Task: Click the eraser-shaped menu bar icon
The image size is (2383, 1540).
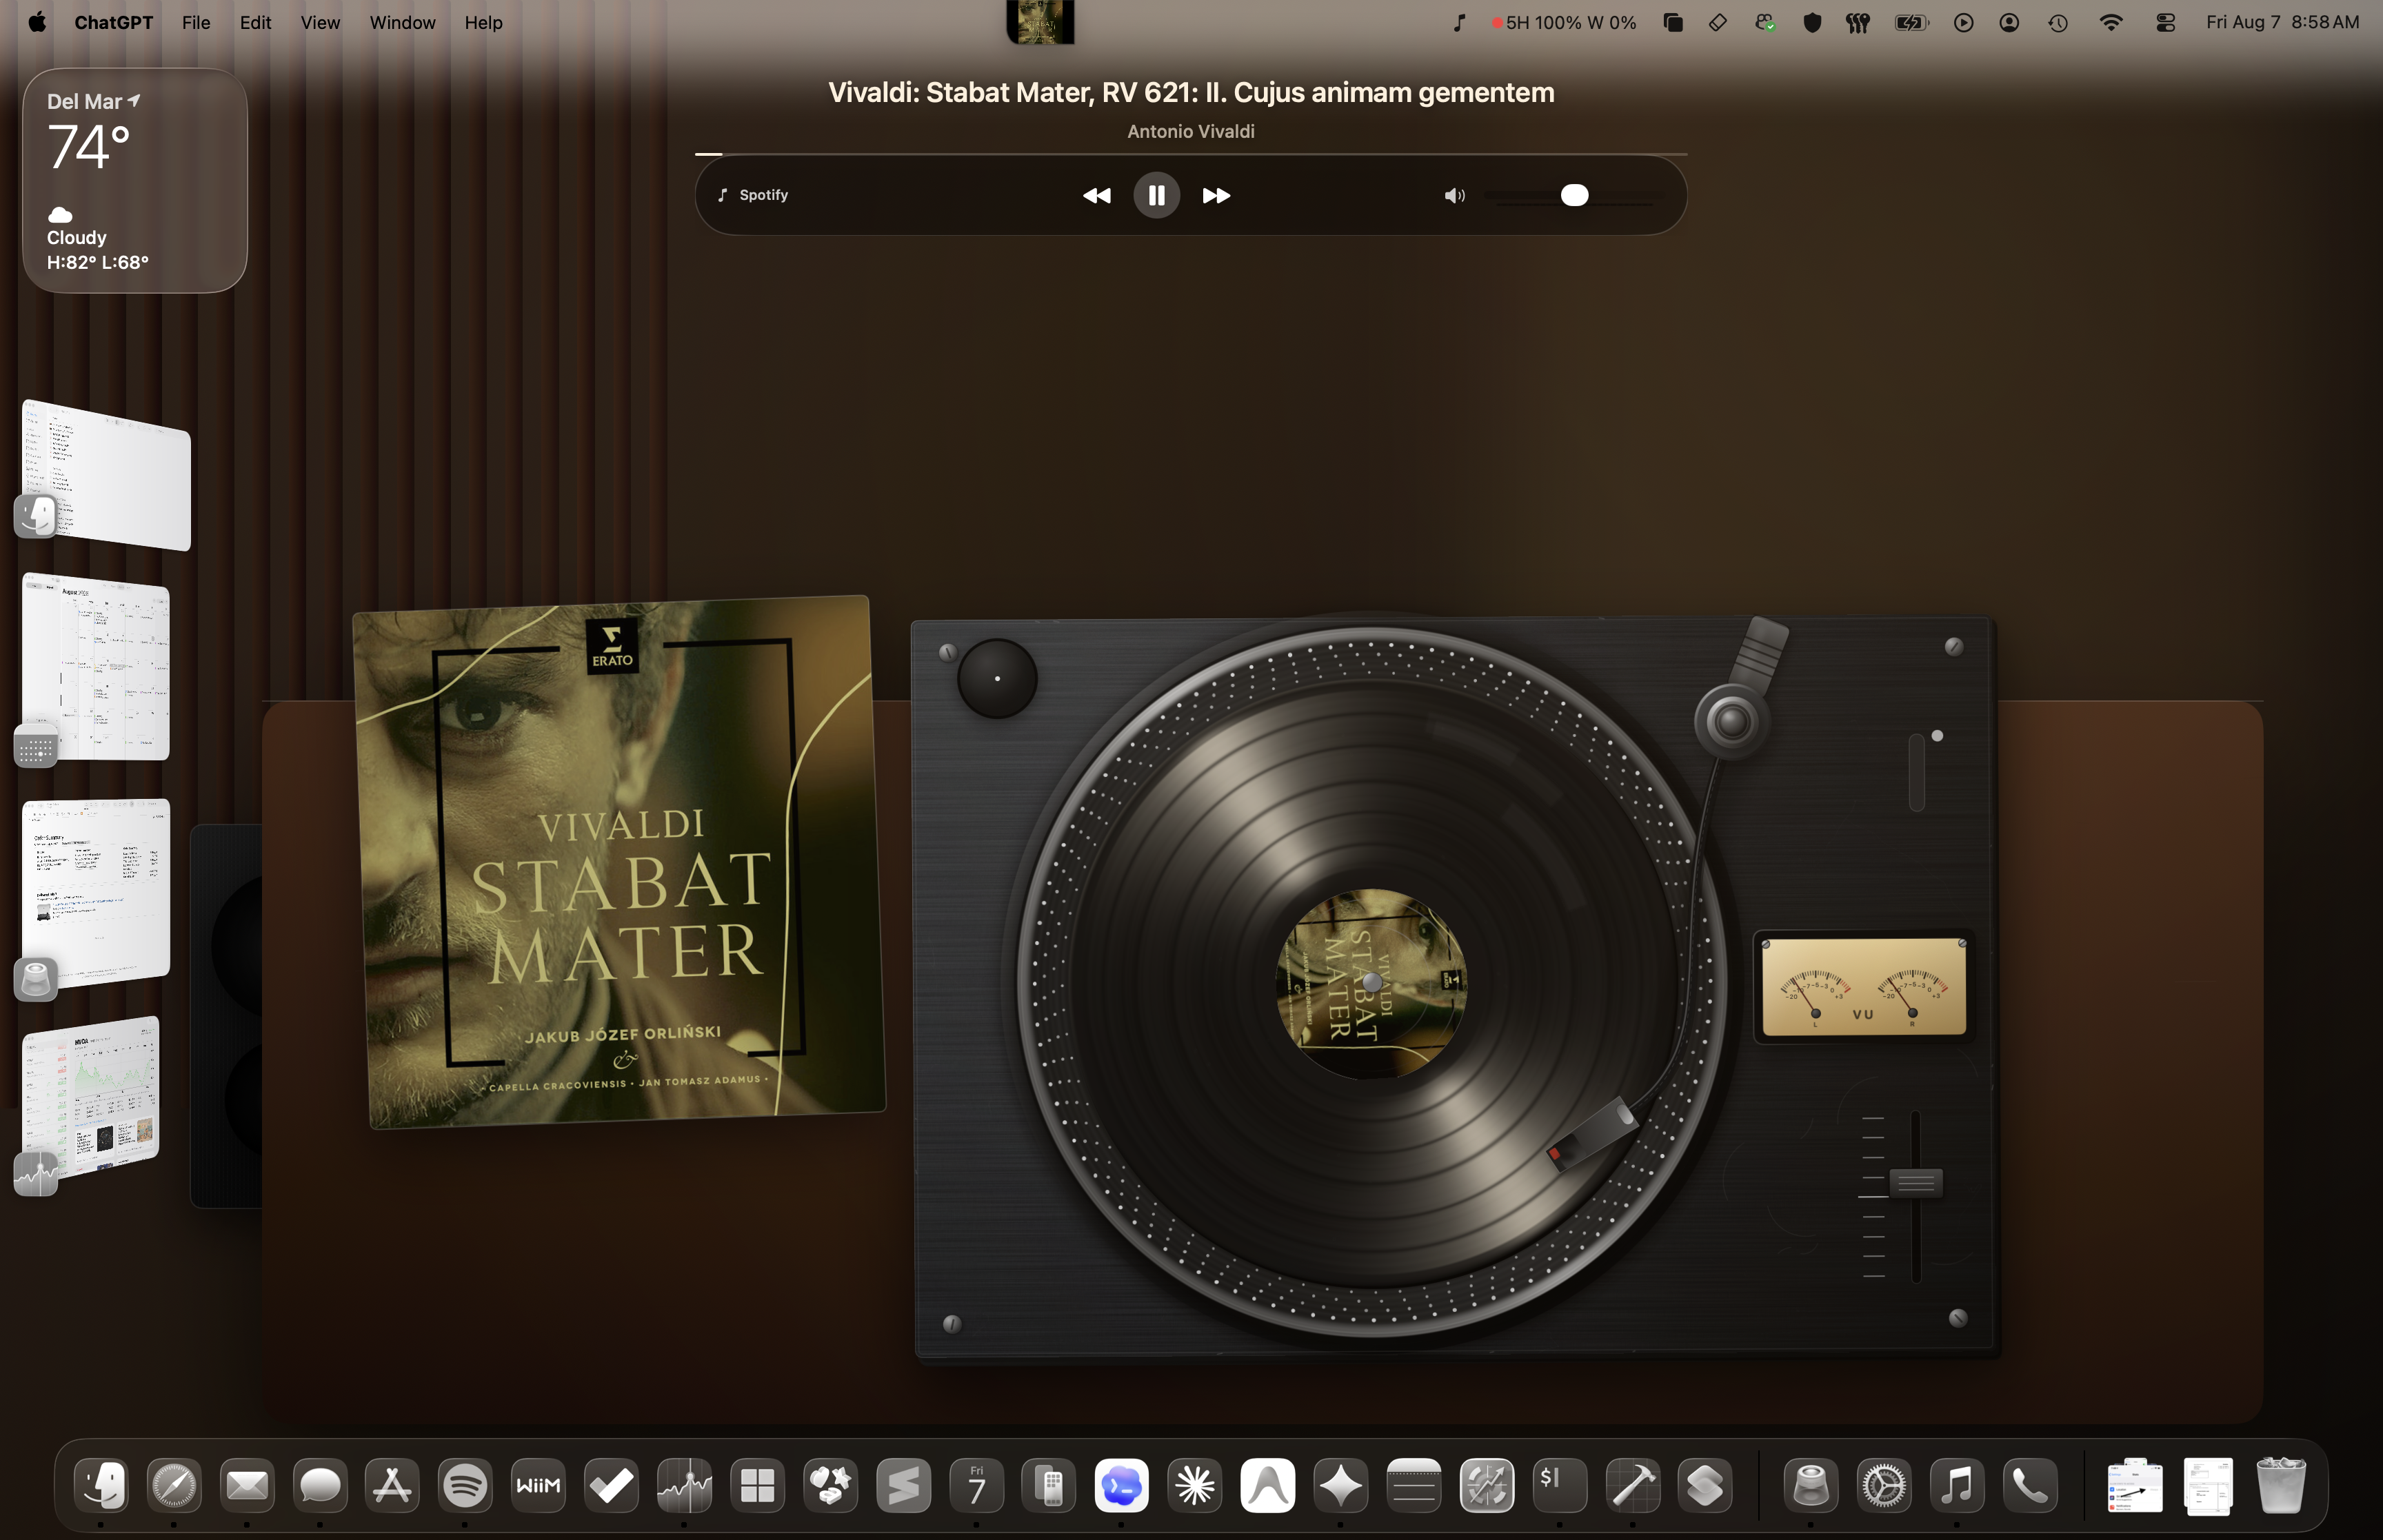Action: 1718,22
